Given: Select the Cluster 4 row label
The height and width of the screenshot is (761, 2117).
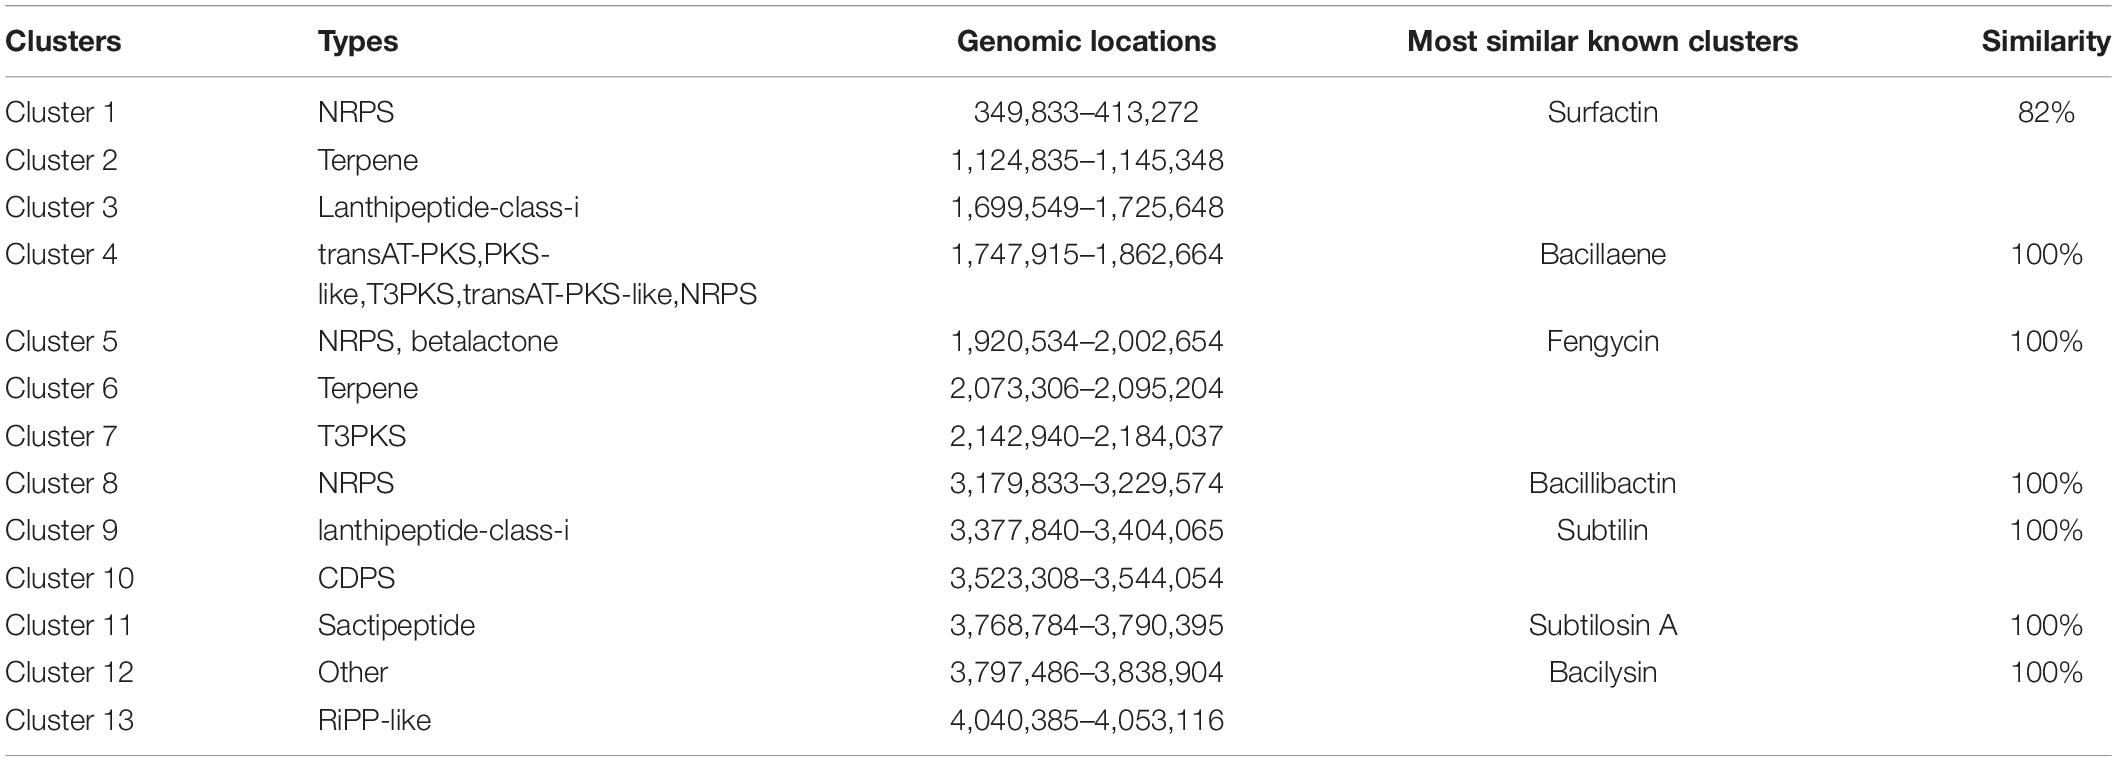Looking at the screenshot, I should point(61,254).
